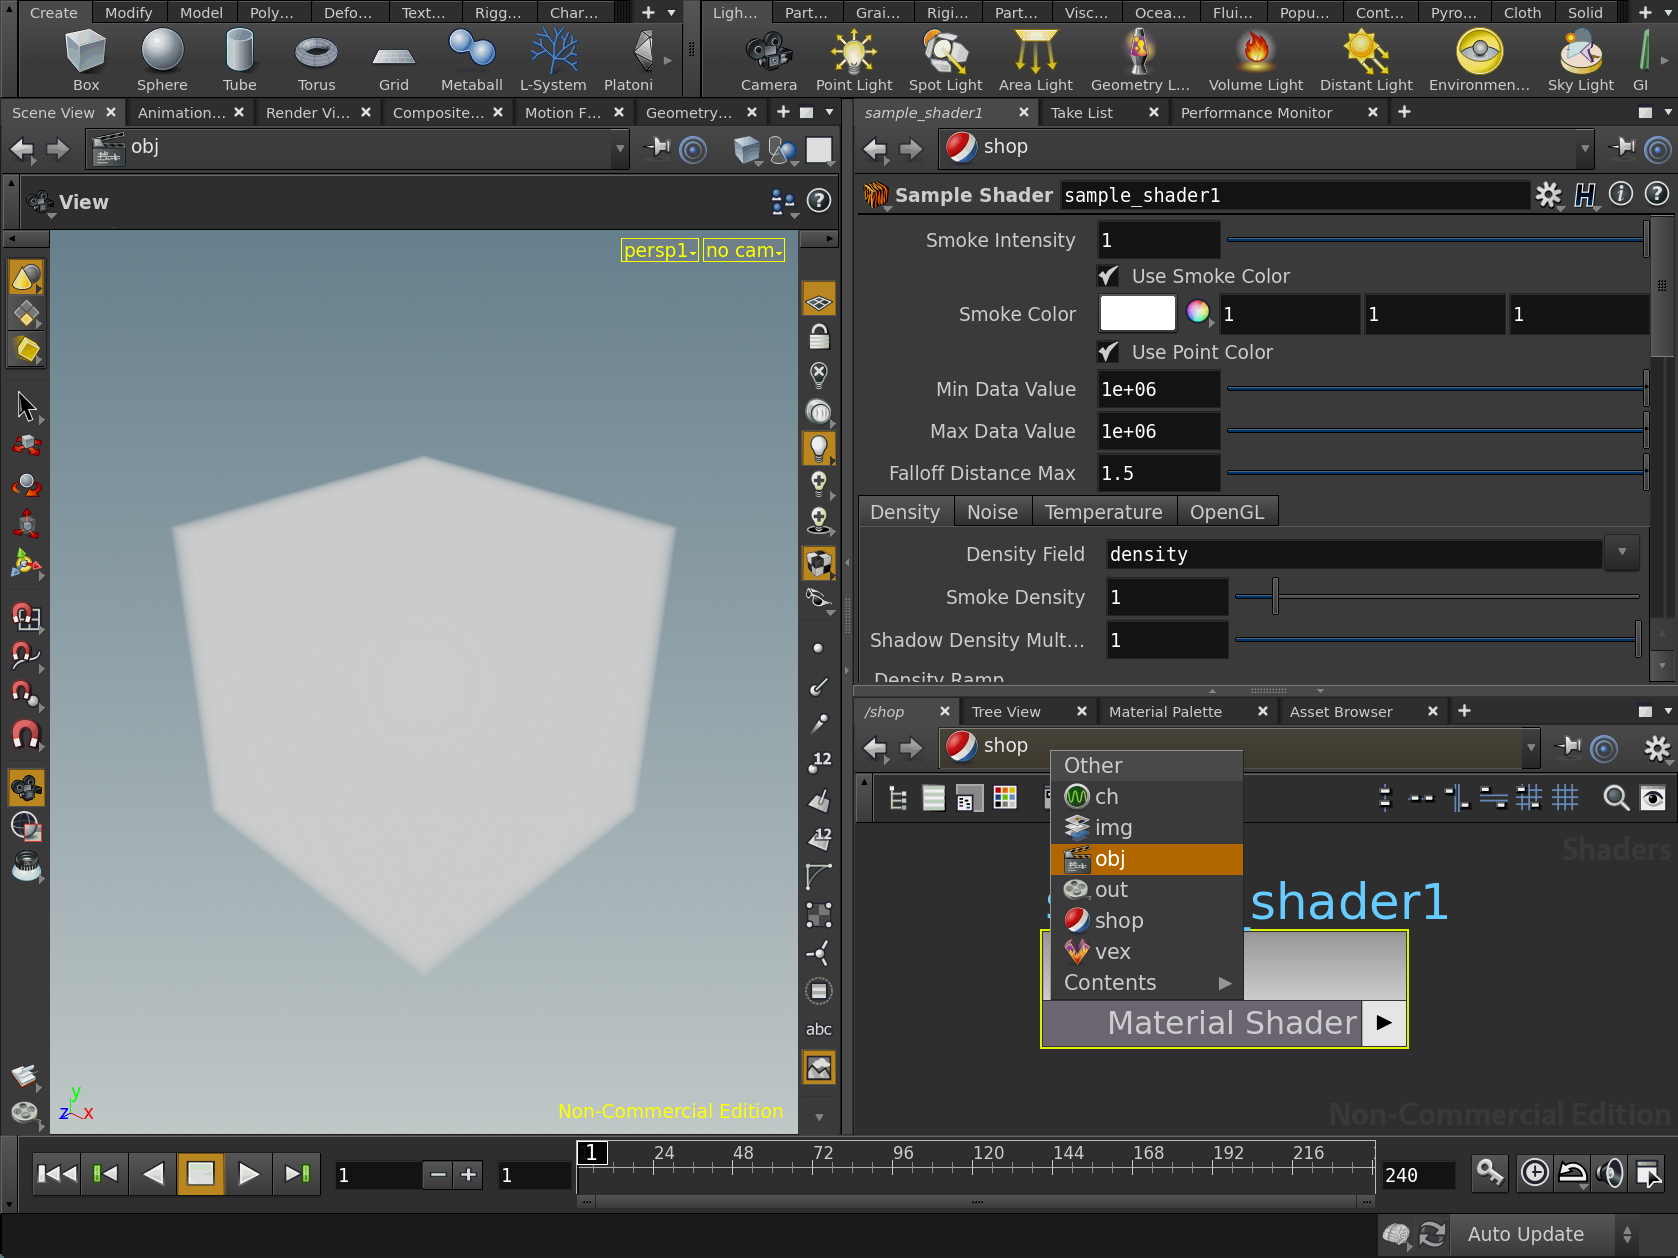Click the white Smoke Color swatch
1678x1258 pixels.
1137,313
